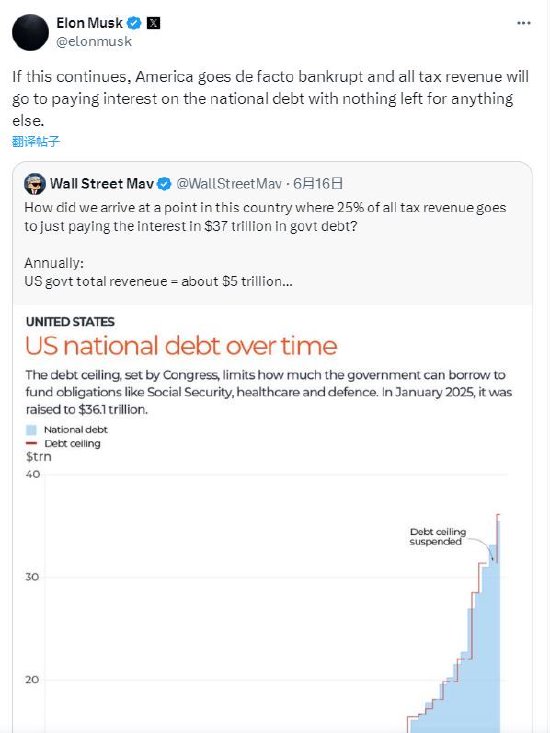This screenshot has height=733, width=550.
Task: Click the truncated 'about $5 trillion…' line
Action: point(158,281)
